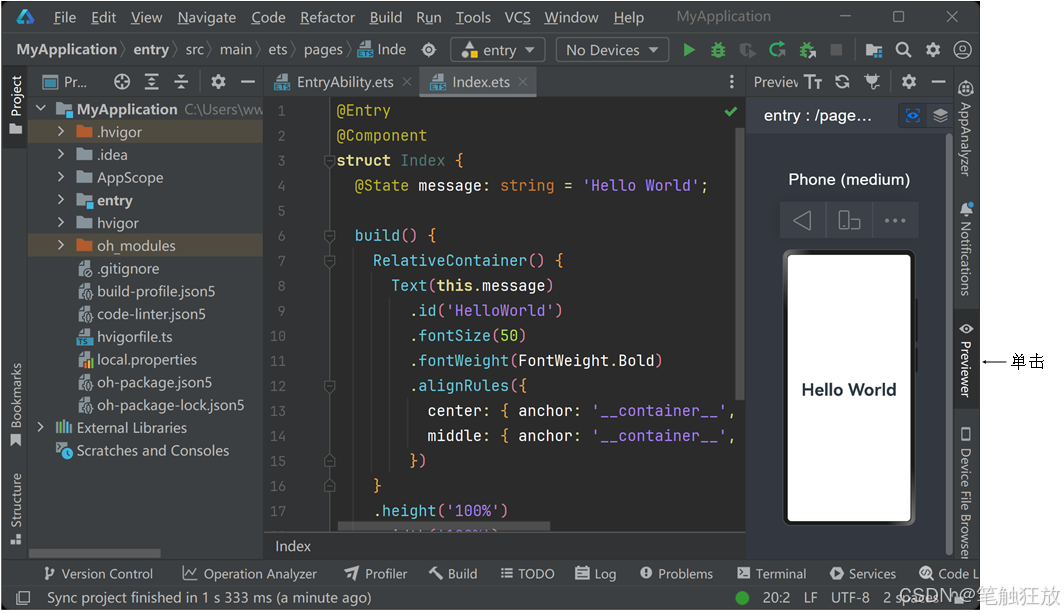Open the Build menu
The image size is (1064, 613).
(x=385, y=17)
